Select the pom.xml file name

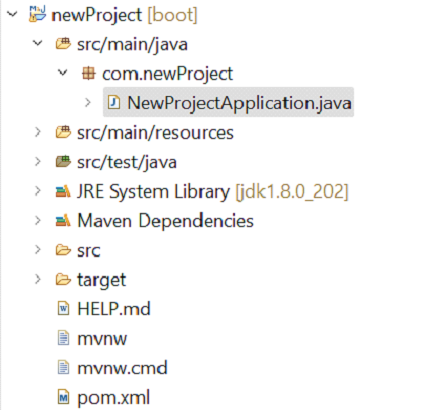113,398
